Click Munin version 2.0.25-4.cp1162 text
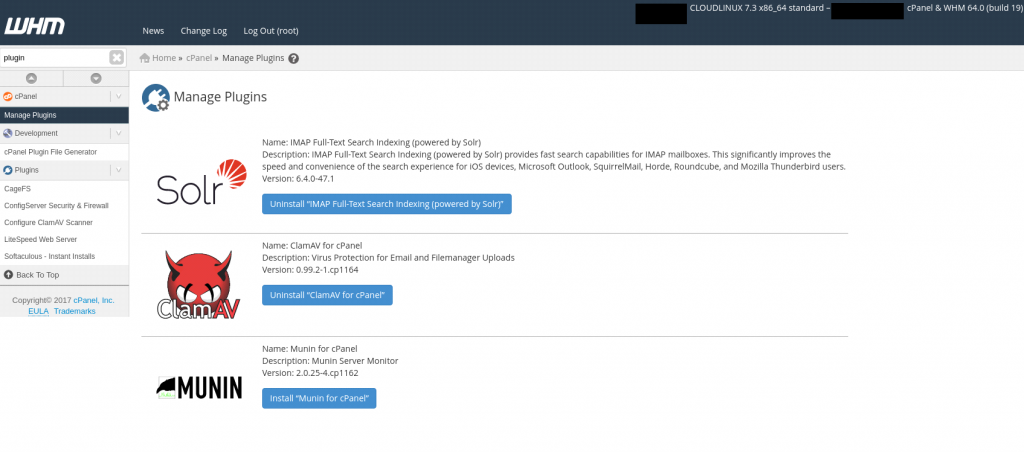 click(310, 373)
